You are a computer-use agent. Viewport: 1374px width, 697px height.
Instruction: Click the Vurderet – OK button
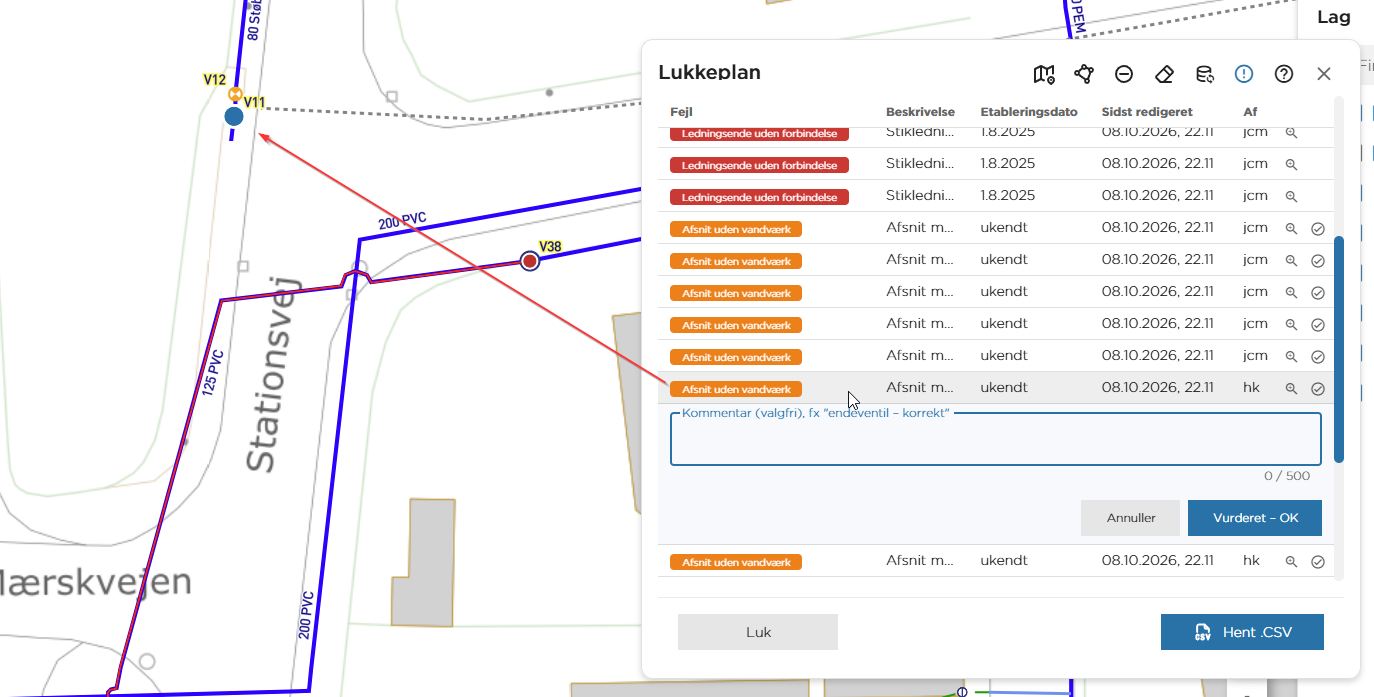click(1255, 518)
